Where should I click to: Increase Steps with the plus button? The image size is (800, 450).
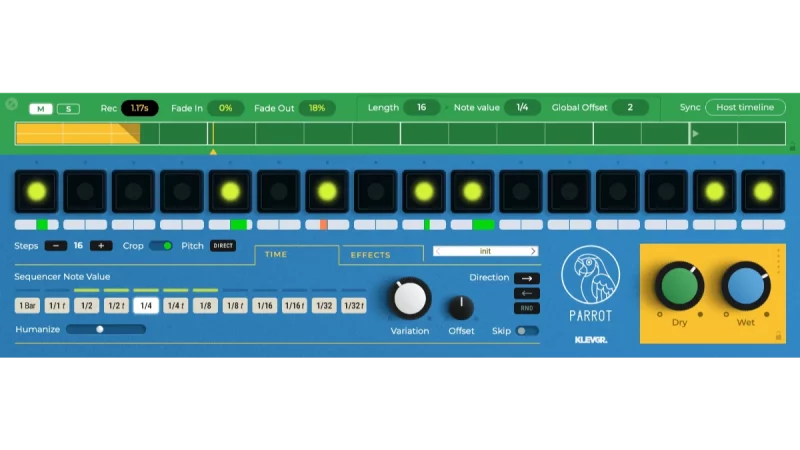(101, 246)
